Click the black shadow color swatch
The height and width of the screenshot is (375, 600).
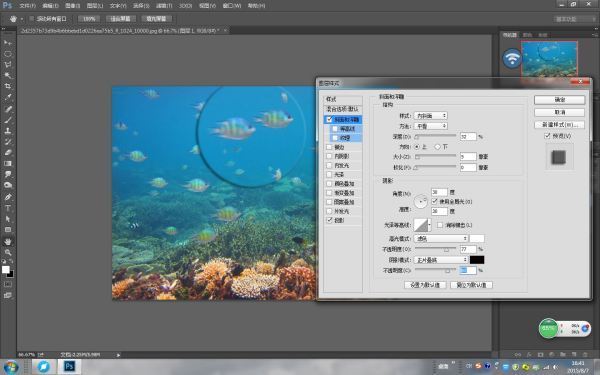coord(477,260)
